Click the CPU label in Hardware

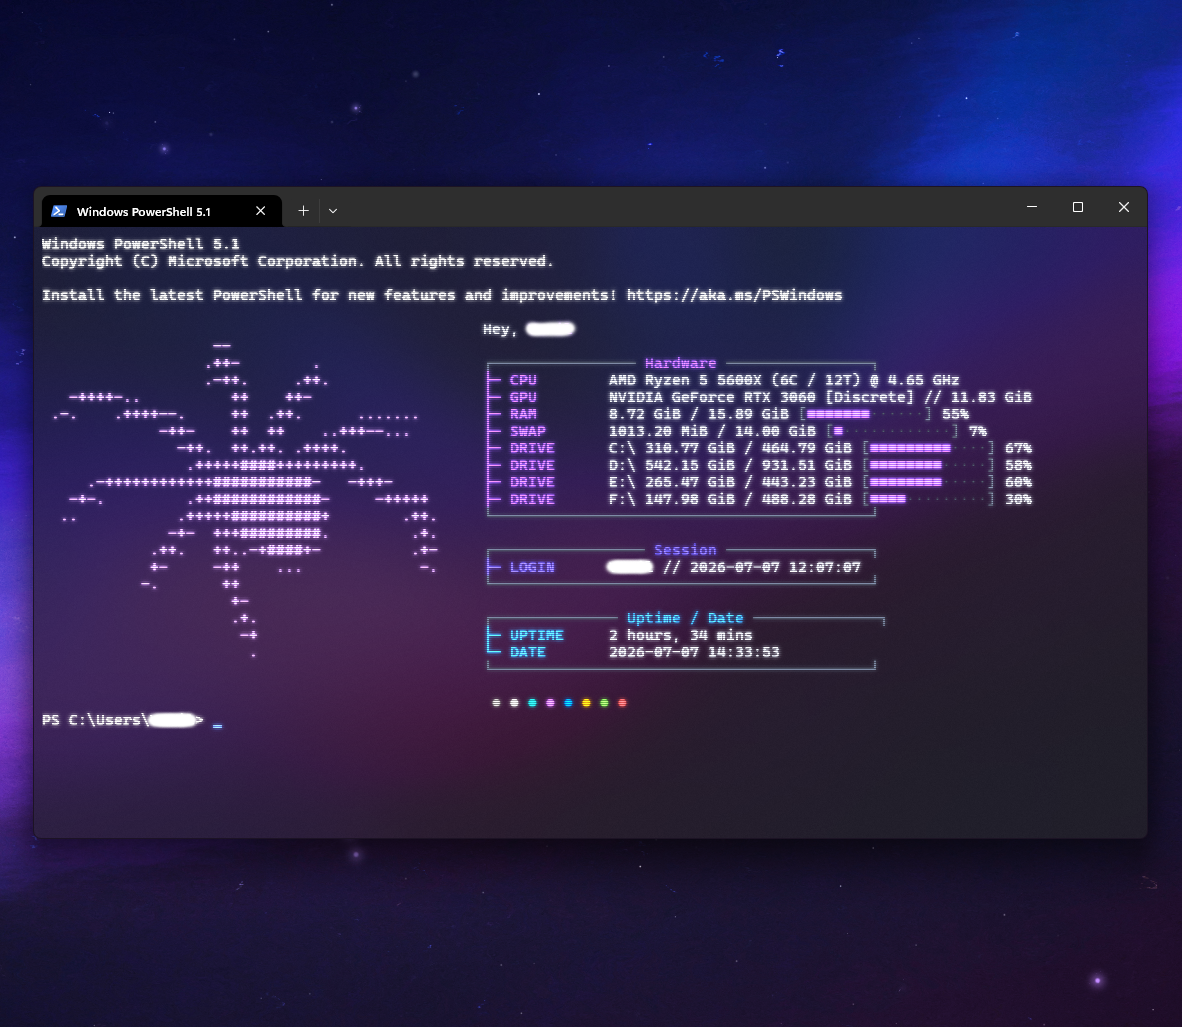tap(523, 380)
